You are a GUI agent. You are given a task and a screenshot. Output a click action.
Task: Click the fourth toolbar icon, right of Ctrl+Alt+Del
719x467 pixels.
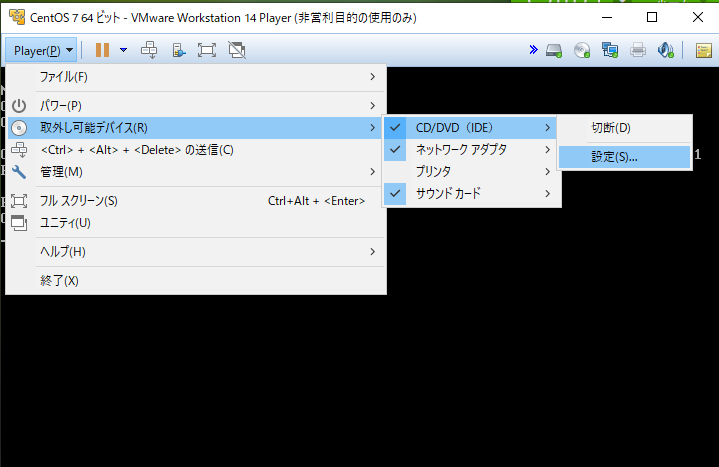[179, 50]
